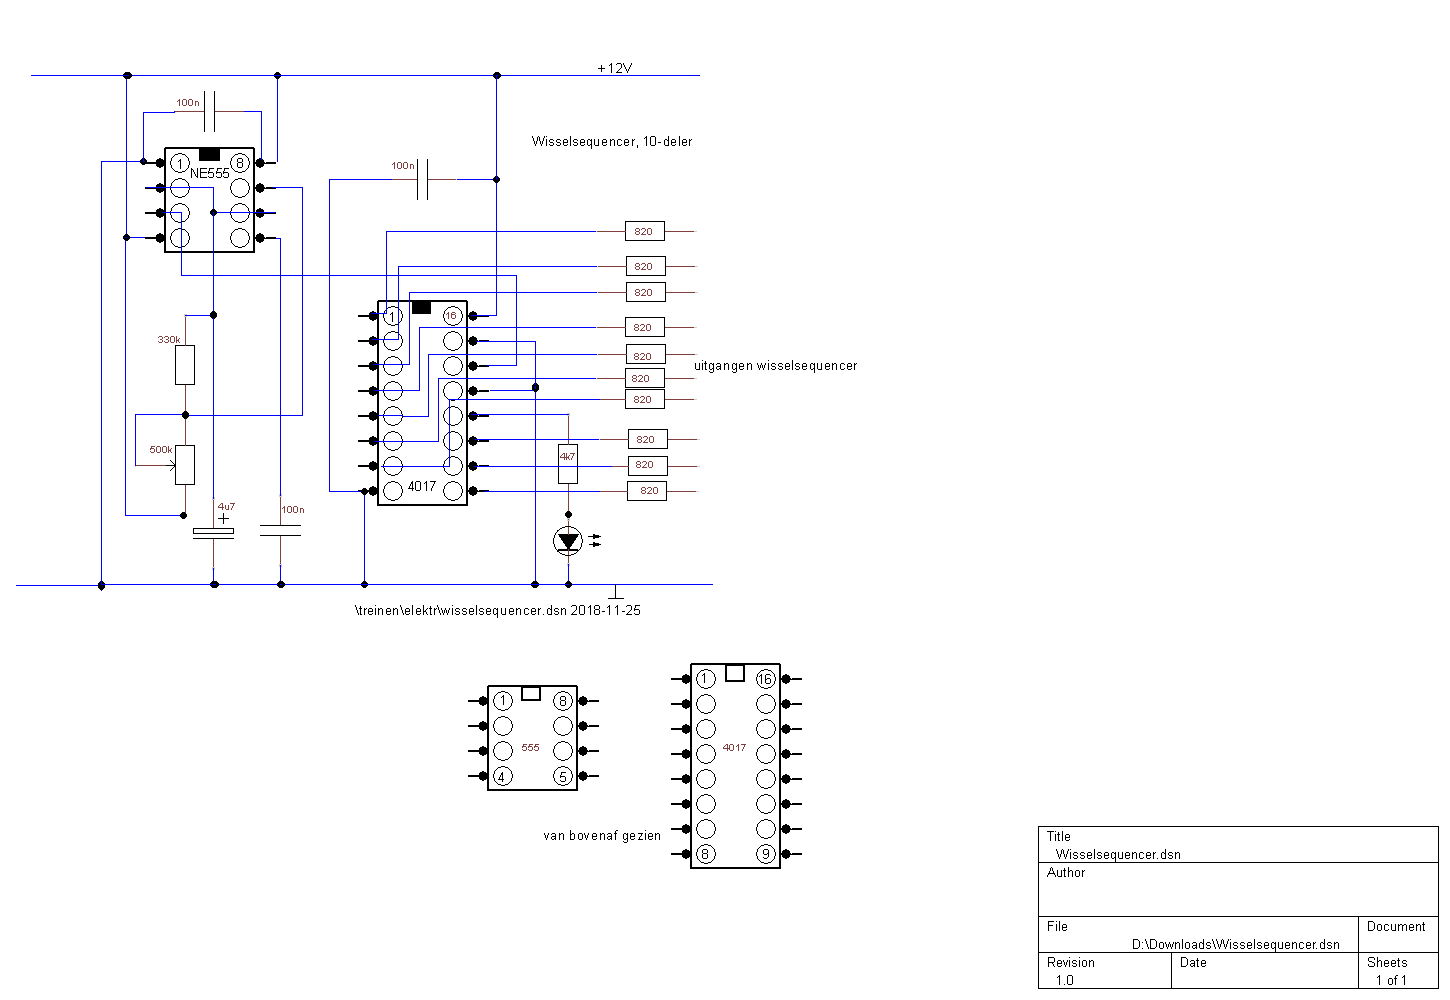Click the 4017 label inside the schematic counter chip
The image size is (1450, 1000).
[x=422, y=486]
